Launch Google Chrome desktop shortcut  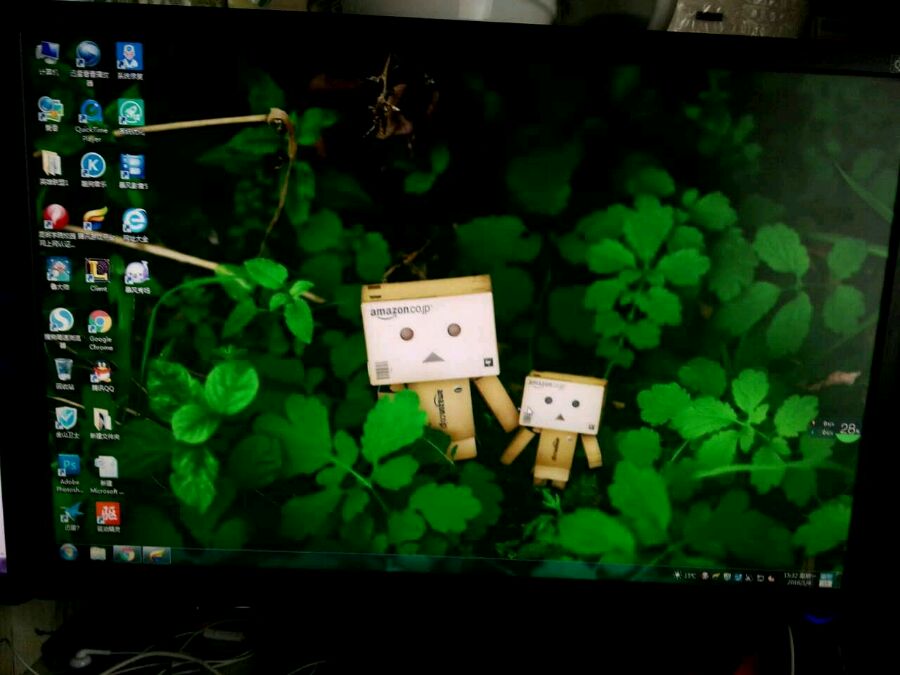[100, 329]
